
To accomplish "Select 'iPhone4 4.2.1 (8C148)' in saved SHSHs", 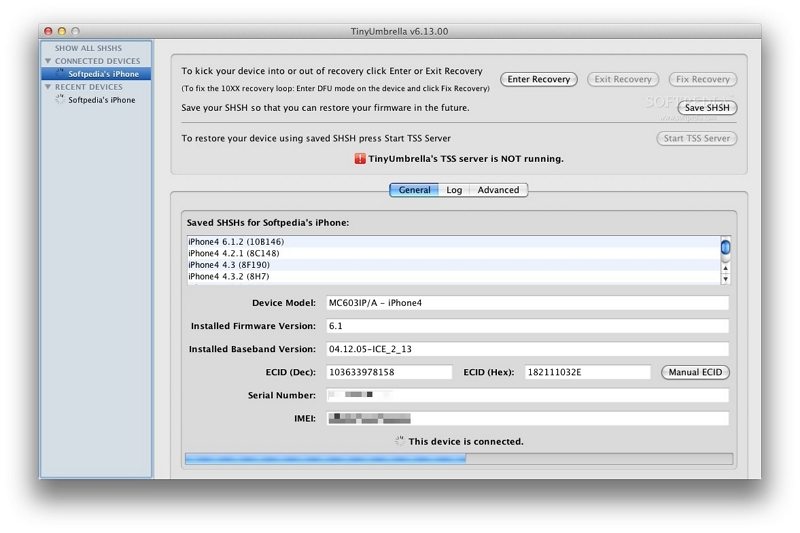I will pyautogui.click(x=454, y=253).
